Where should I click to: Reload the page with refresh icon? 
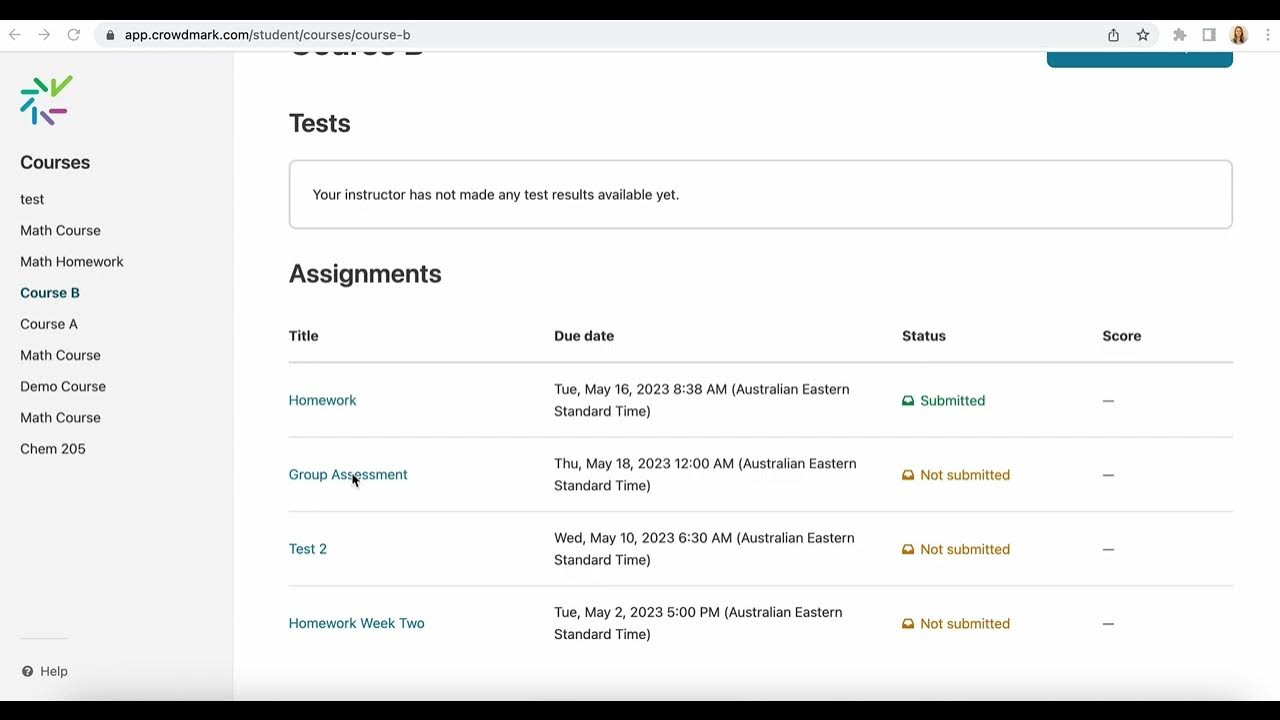tap(73, 35)
